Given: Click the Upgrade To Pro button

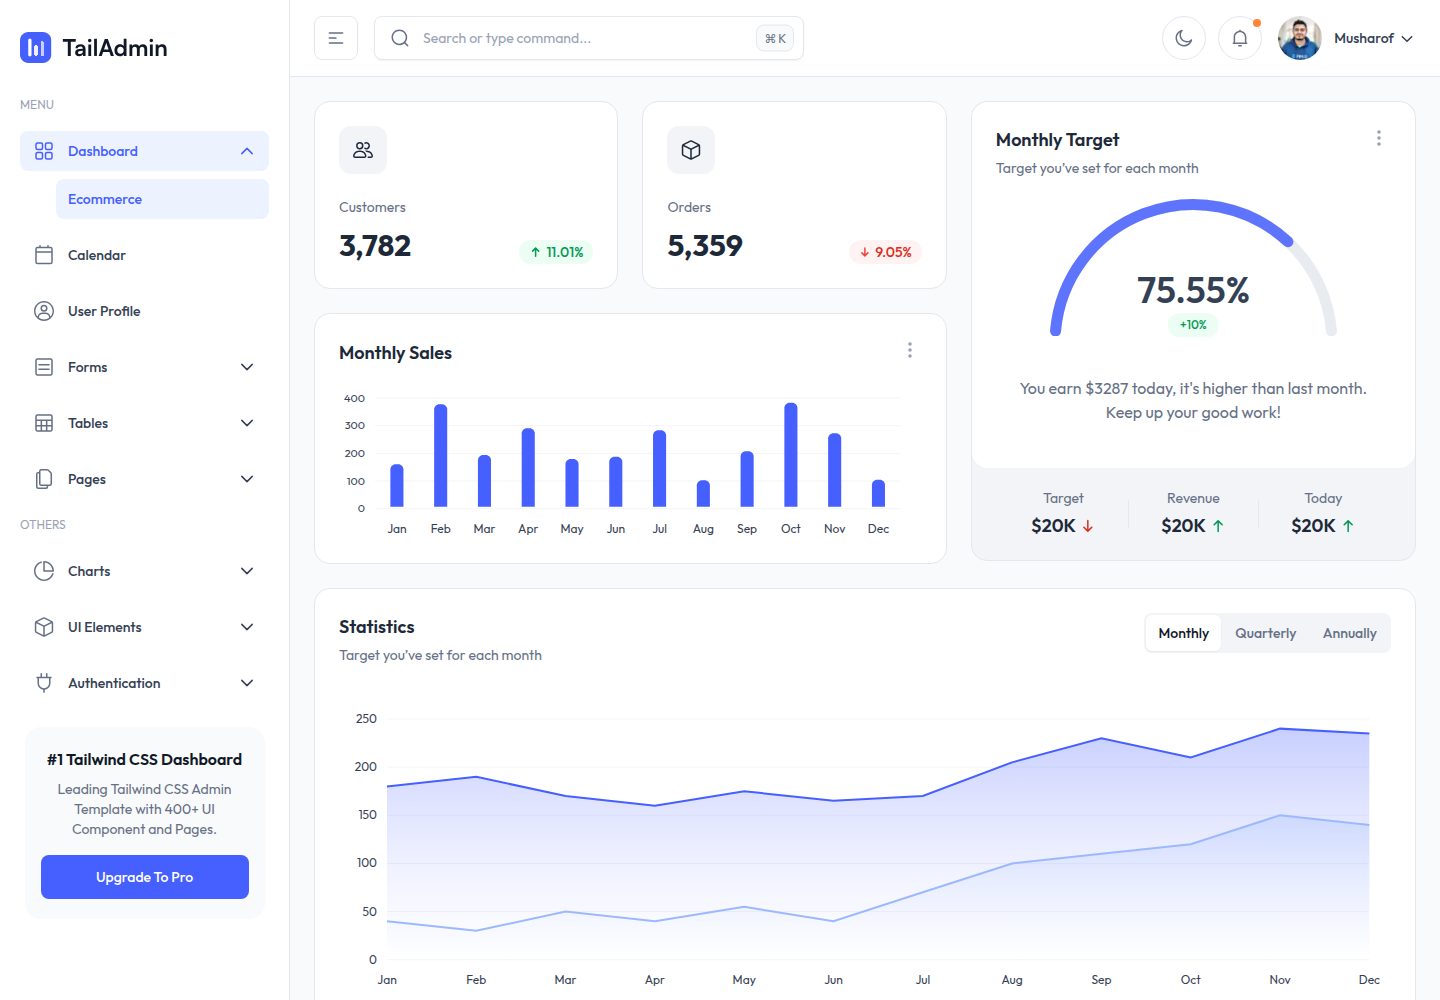Looking at the screenshot, I should click(x=145, y=877).
